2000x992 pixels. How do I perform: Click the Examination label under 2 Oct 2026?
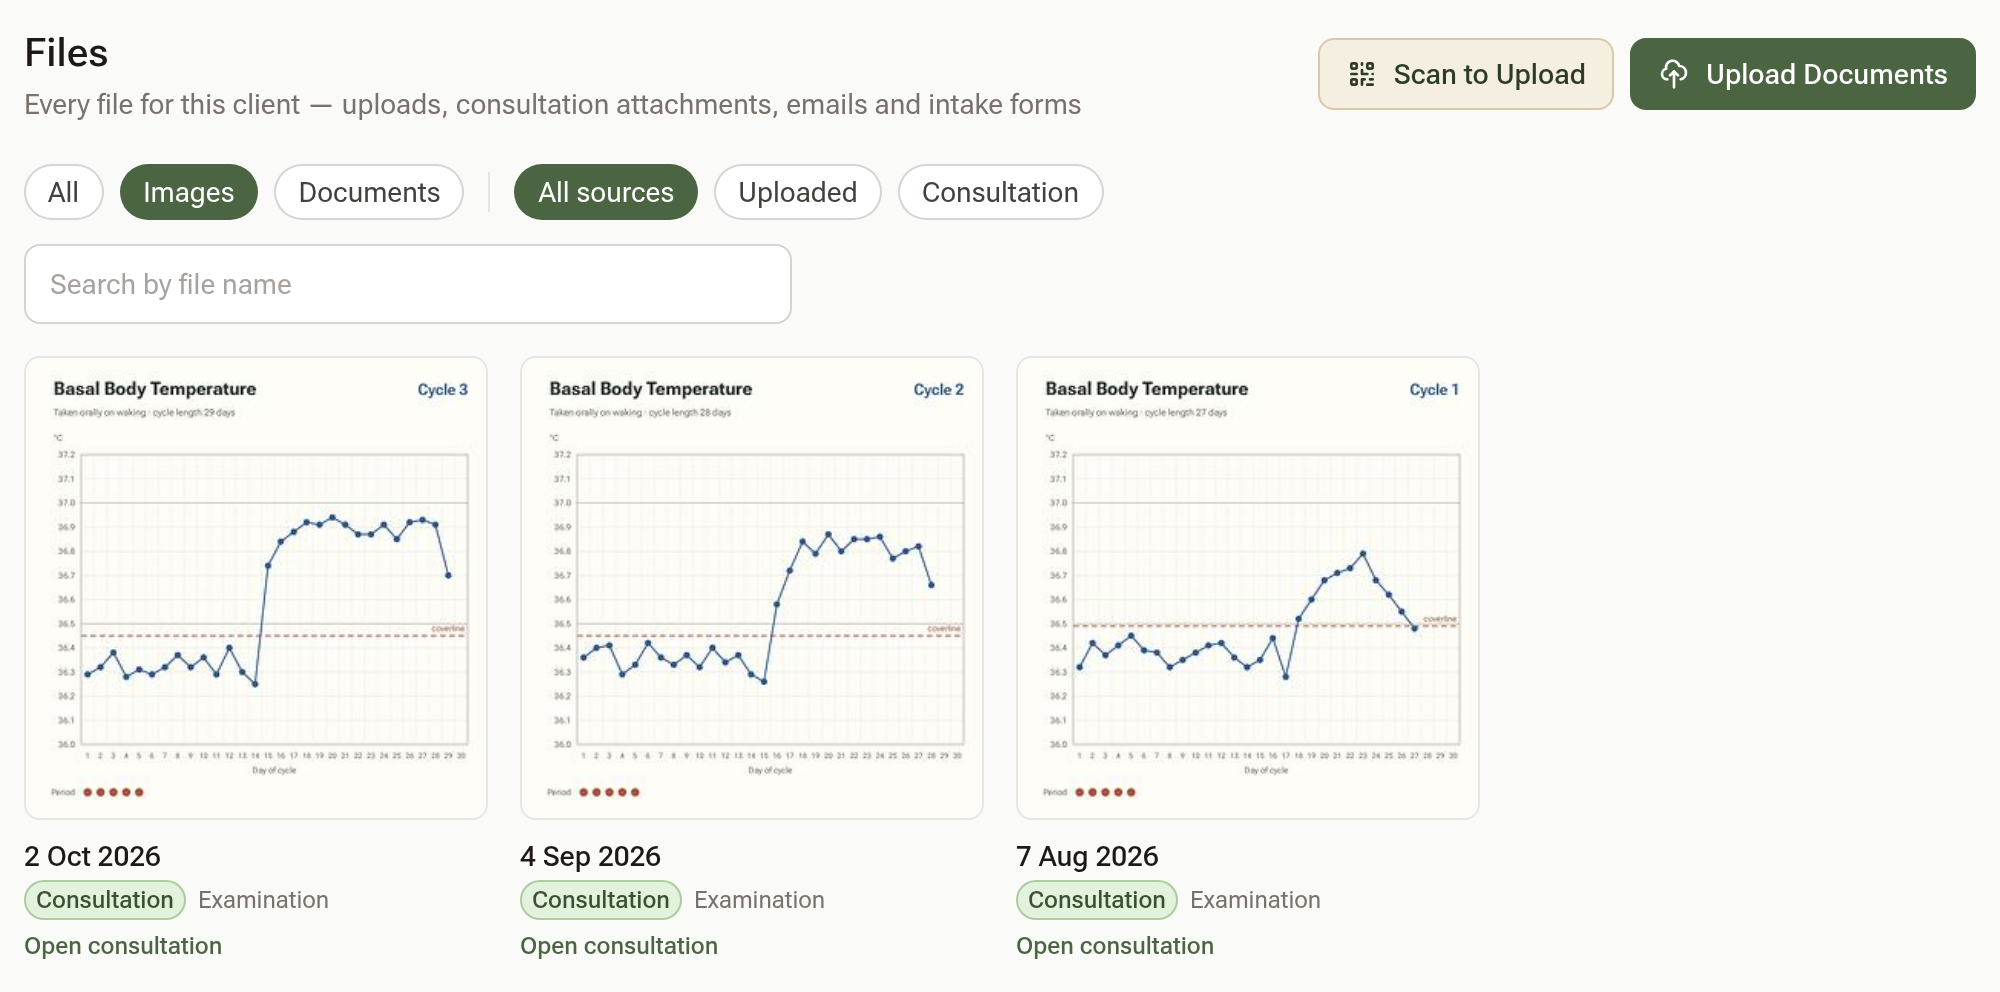(x=263, y=900)
